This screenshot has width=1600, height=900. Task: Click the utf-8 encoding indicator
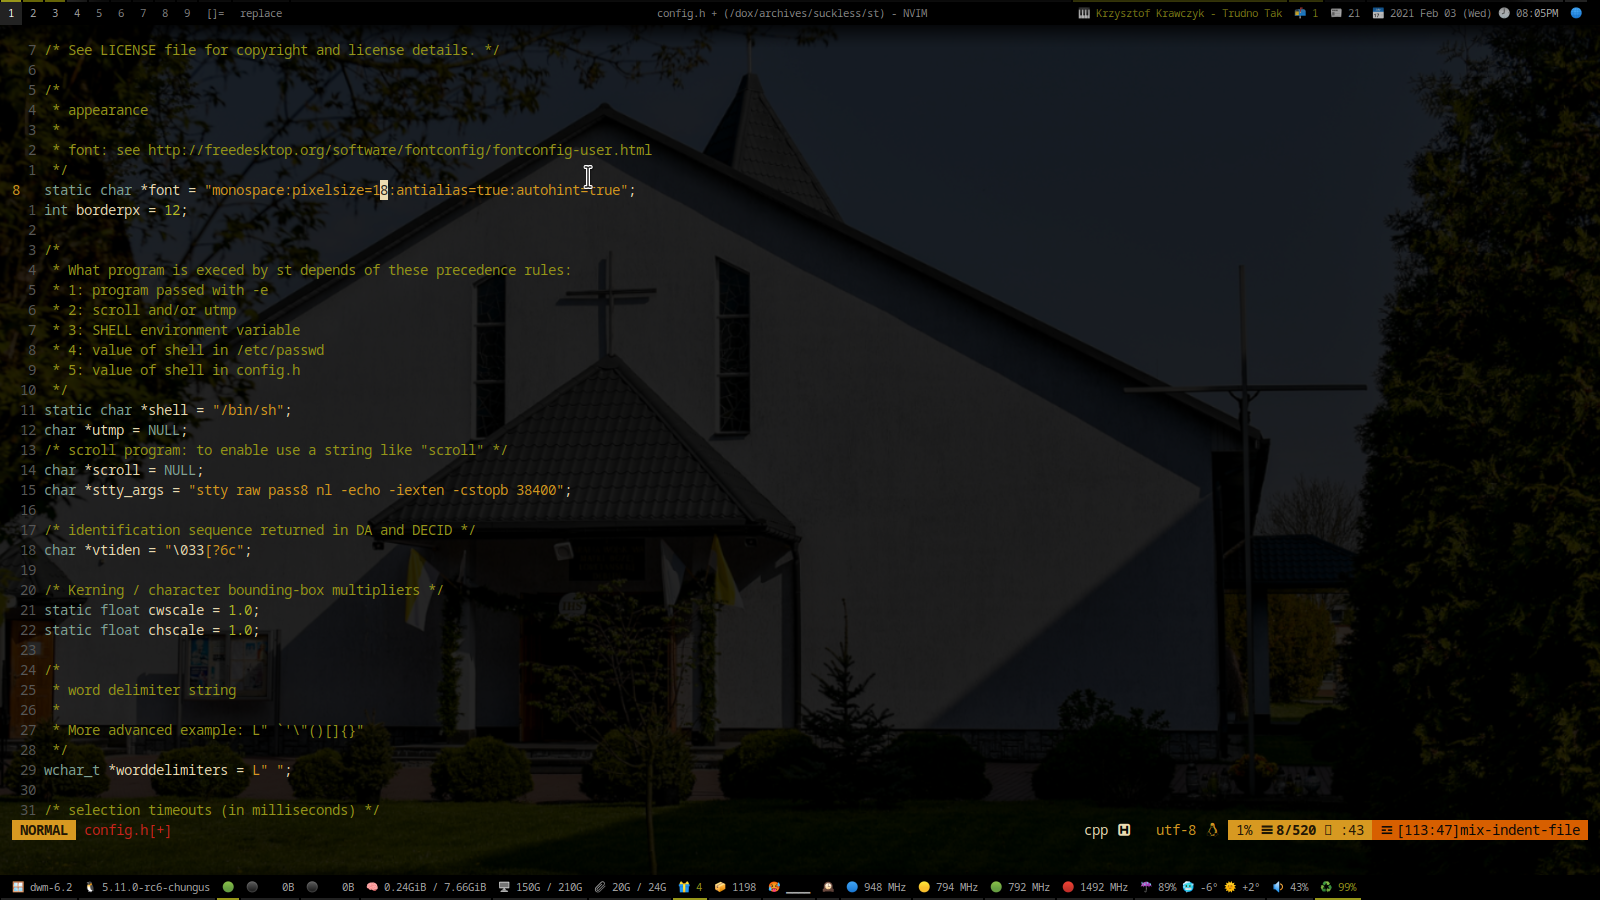click(x=1175, y=830)
